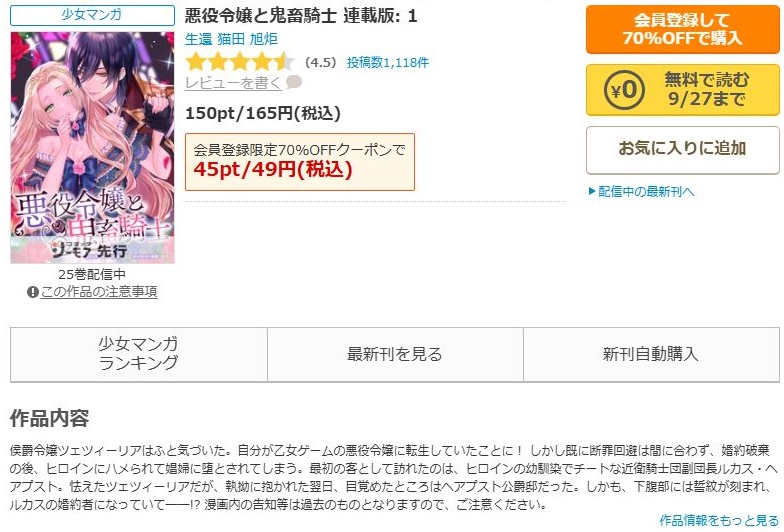
Task: Click レビューを書く link
Action: click(234, 82)
